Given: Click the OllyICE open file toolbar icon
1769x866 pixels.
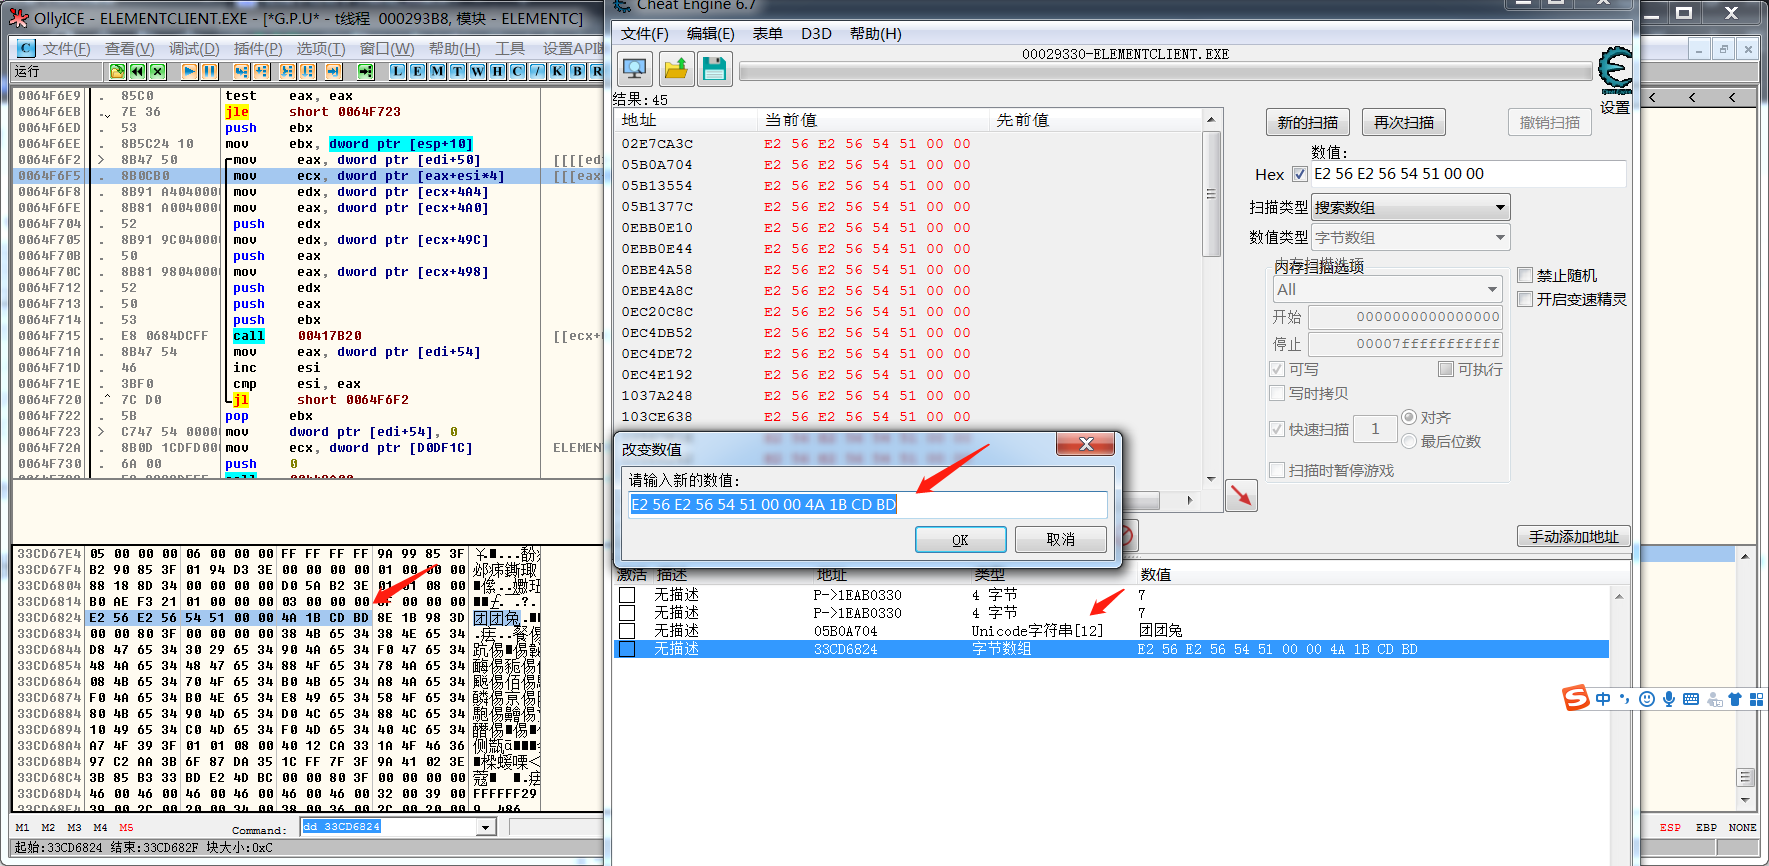Looking at the screenshot, I should (118, 71).
